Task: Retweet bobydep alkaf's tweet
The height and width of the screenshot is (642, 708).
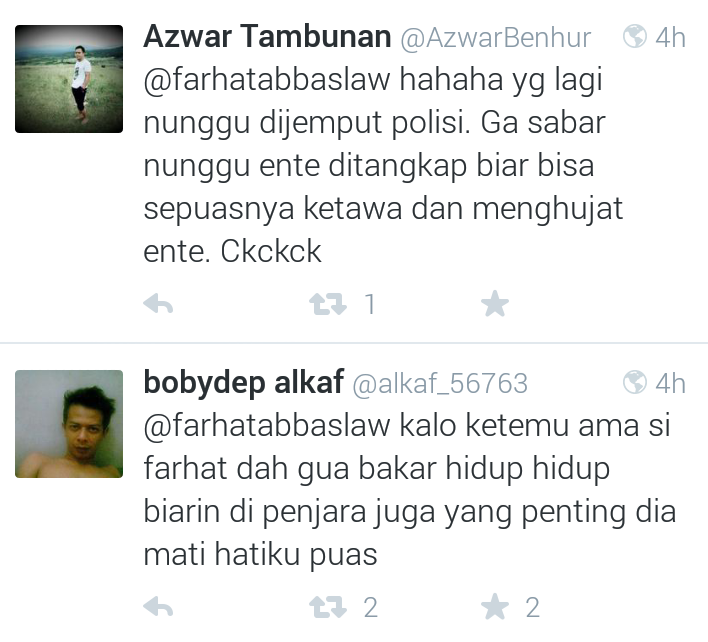Action: (328, 607)
